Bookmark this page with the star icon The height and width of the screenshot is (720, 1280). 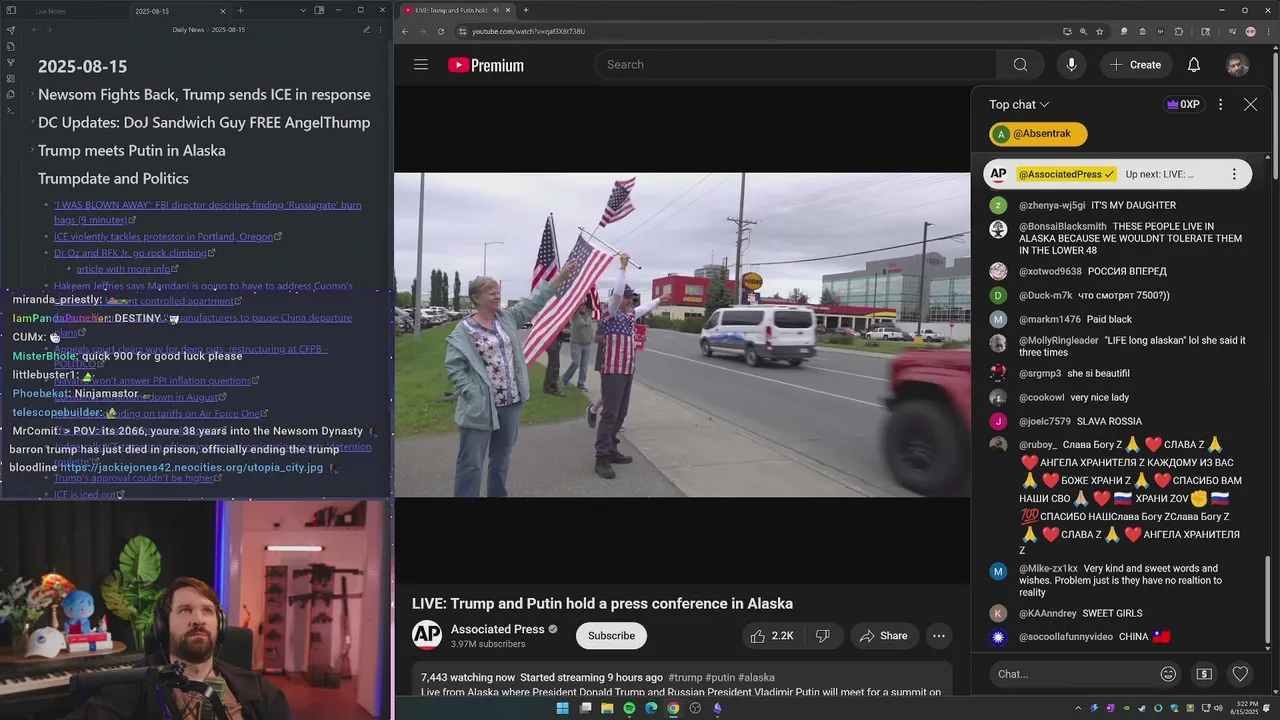click(x=1100, y=31)
